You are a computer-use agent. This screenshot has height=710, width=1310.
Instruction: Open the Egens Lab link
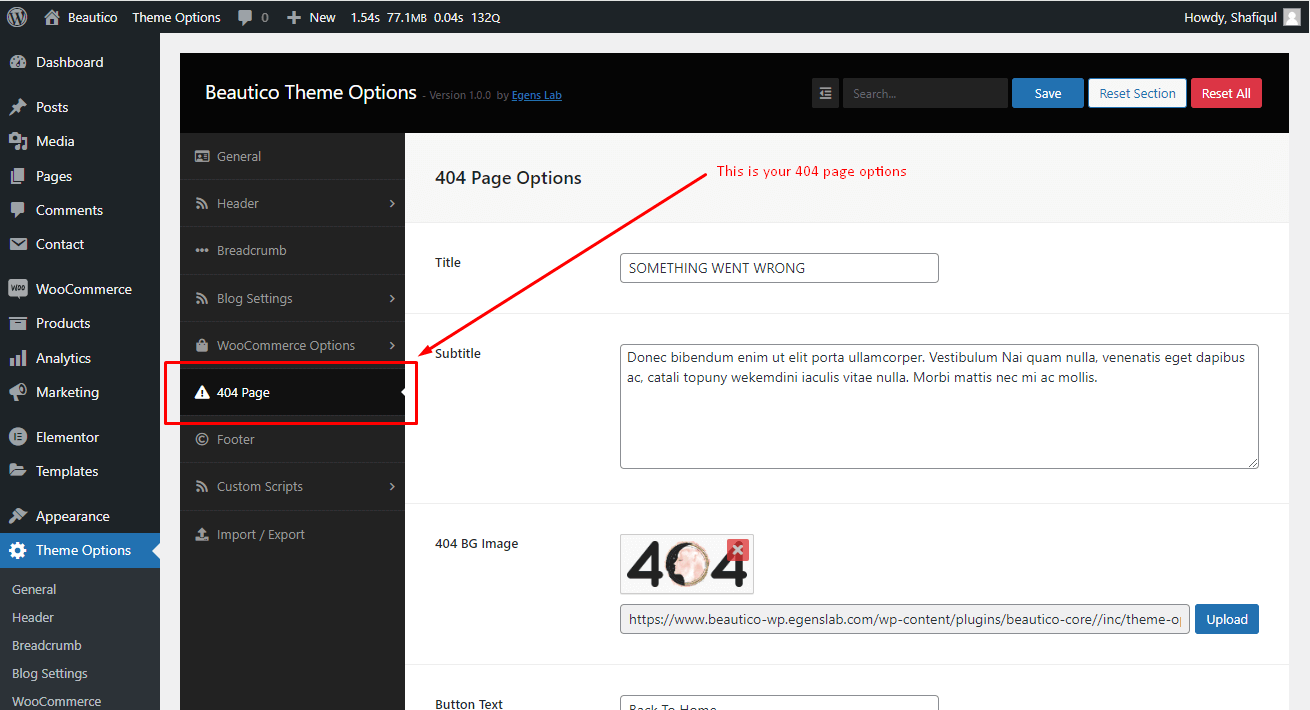pyautogui.click(x=537, y=95)
